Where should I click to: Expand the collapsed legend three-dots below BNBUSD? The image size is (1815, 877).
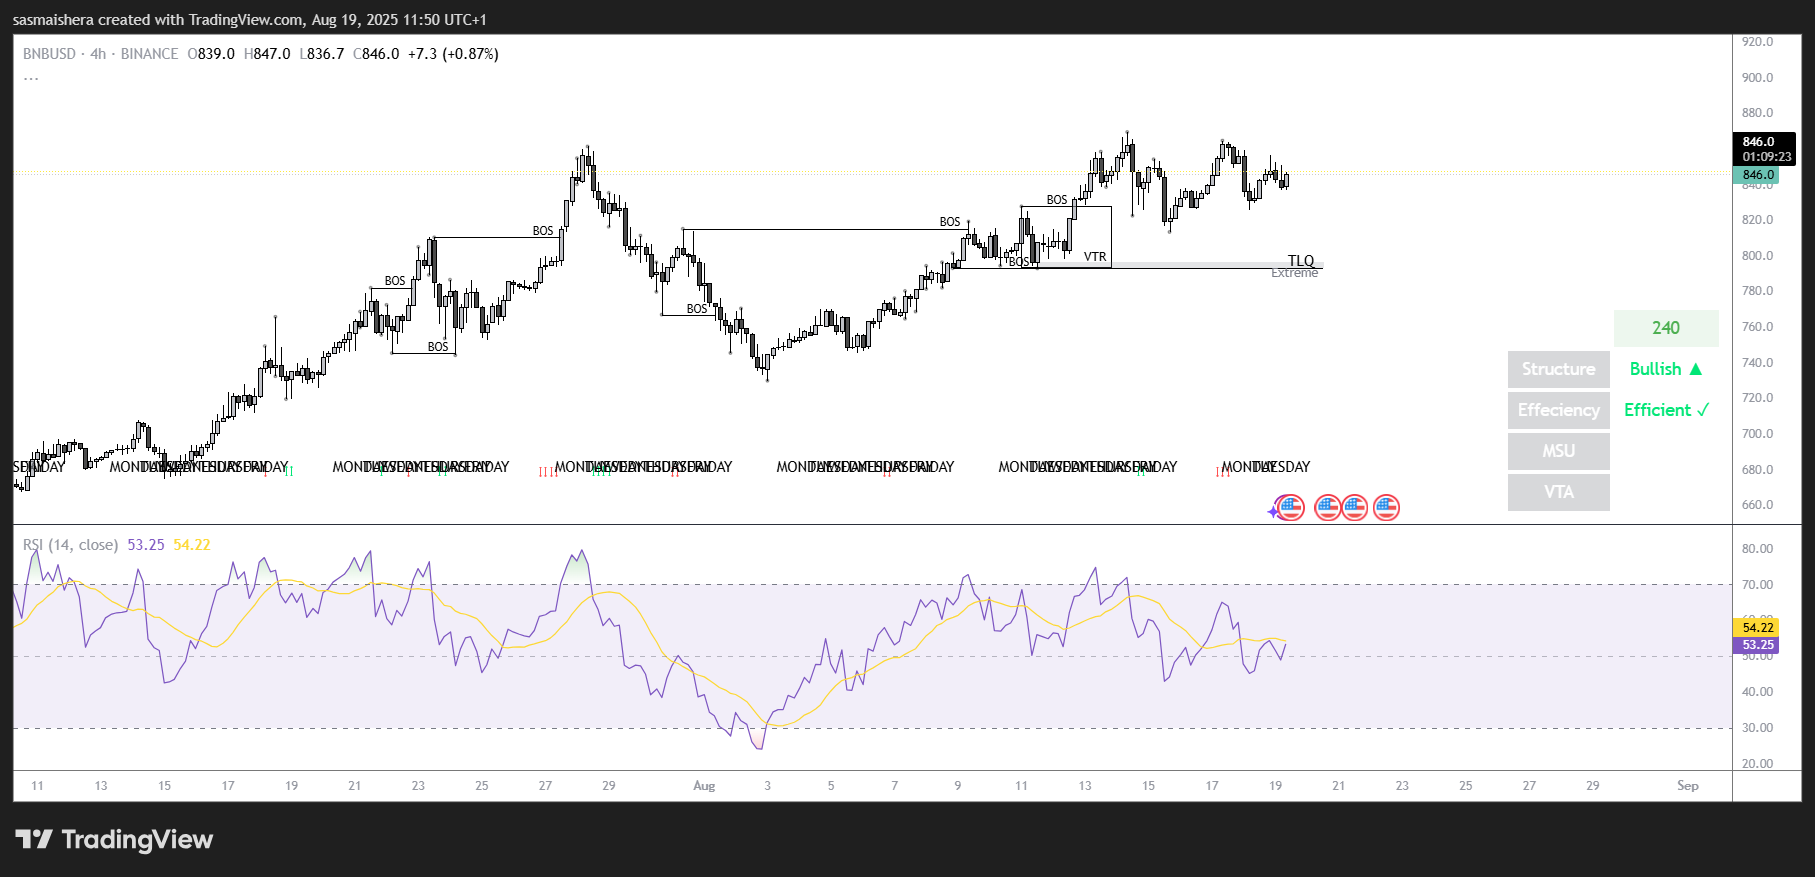pyautogui.click(x=31, y=77)
